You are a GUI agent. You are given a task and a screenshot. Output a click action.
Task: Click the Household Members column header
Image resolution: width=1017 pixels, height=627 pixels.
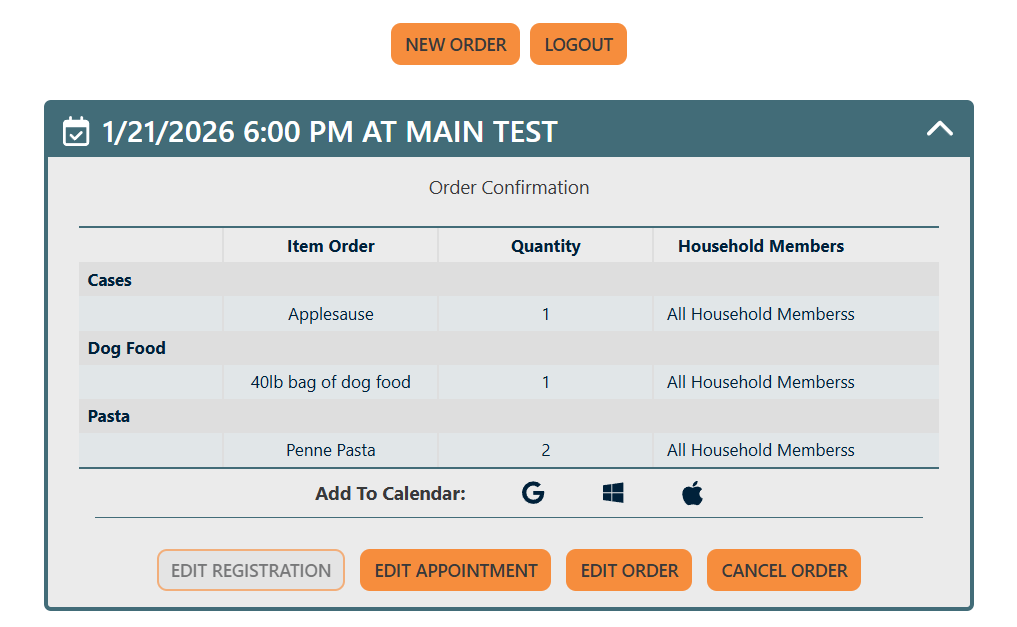(761, 246)
